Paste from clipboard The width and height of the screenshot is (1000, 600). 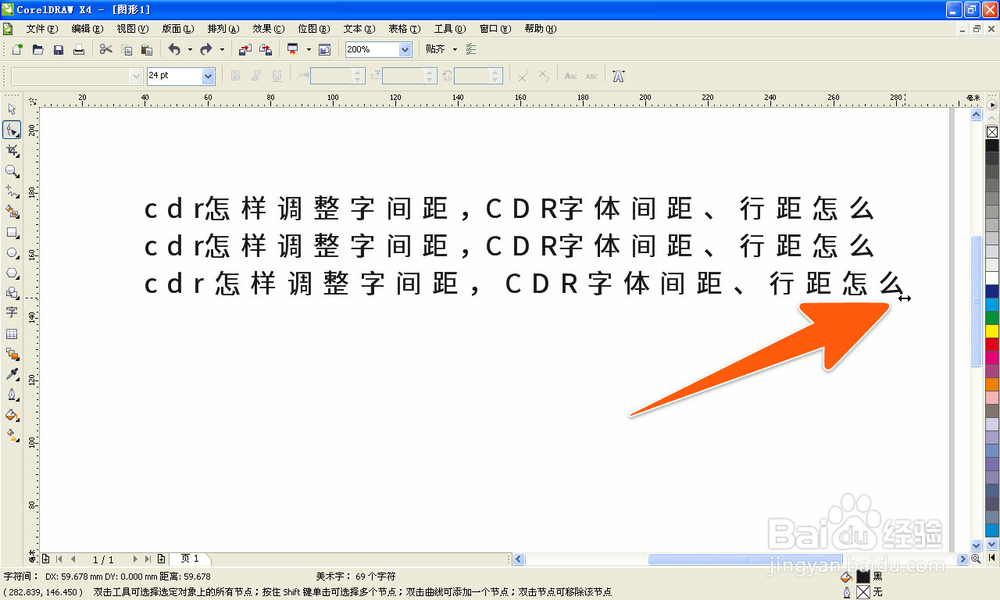click(x=147, y=49)
